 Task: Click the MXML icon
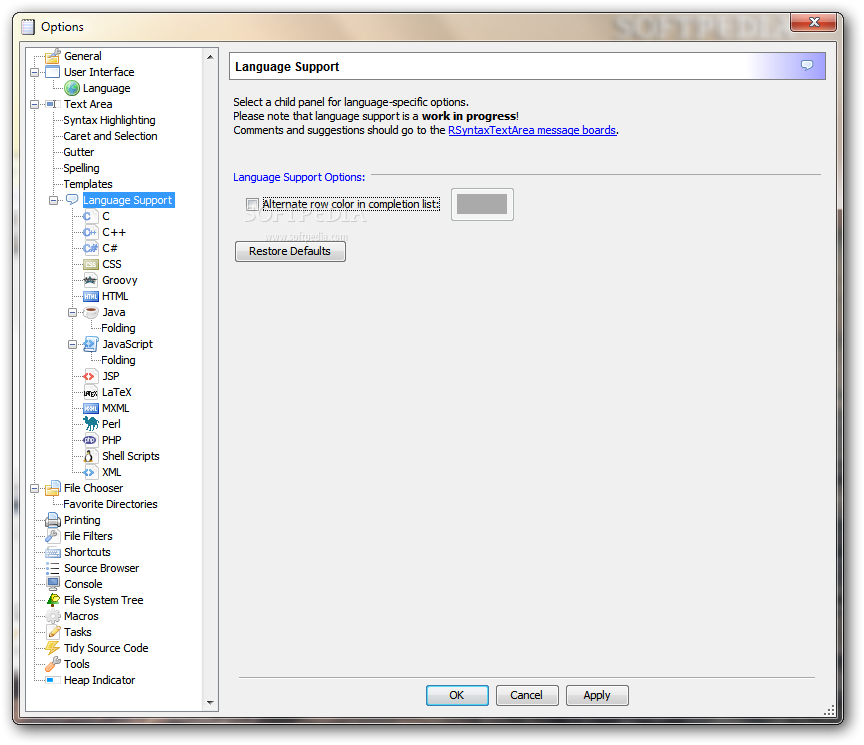point(90,408)
